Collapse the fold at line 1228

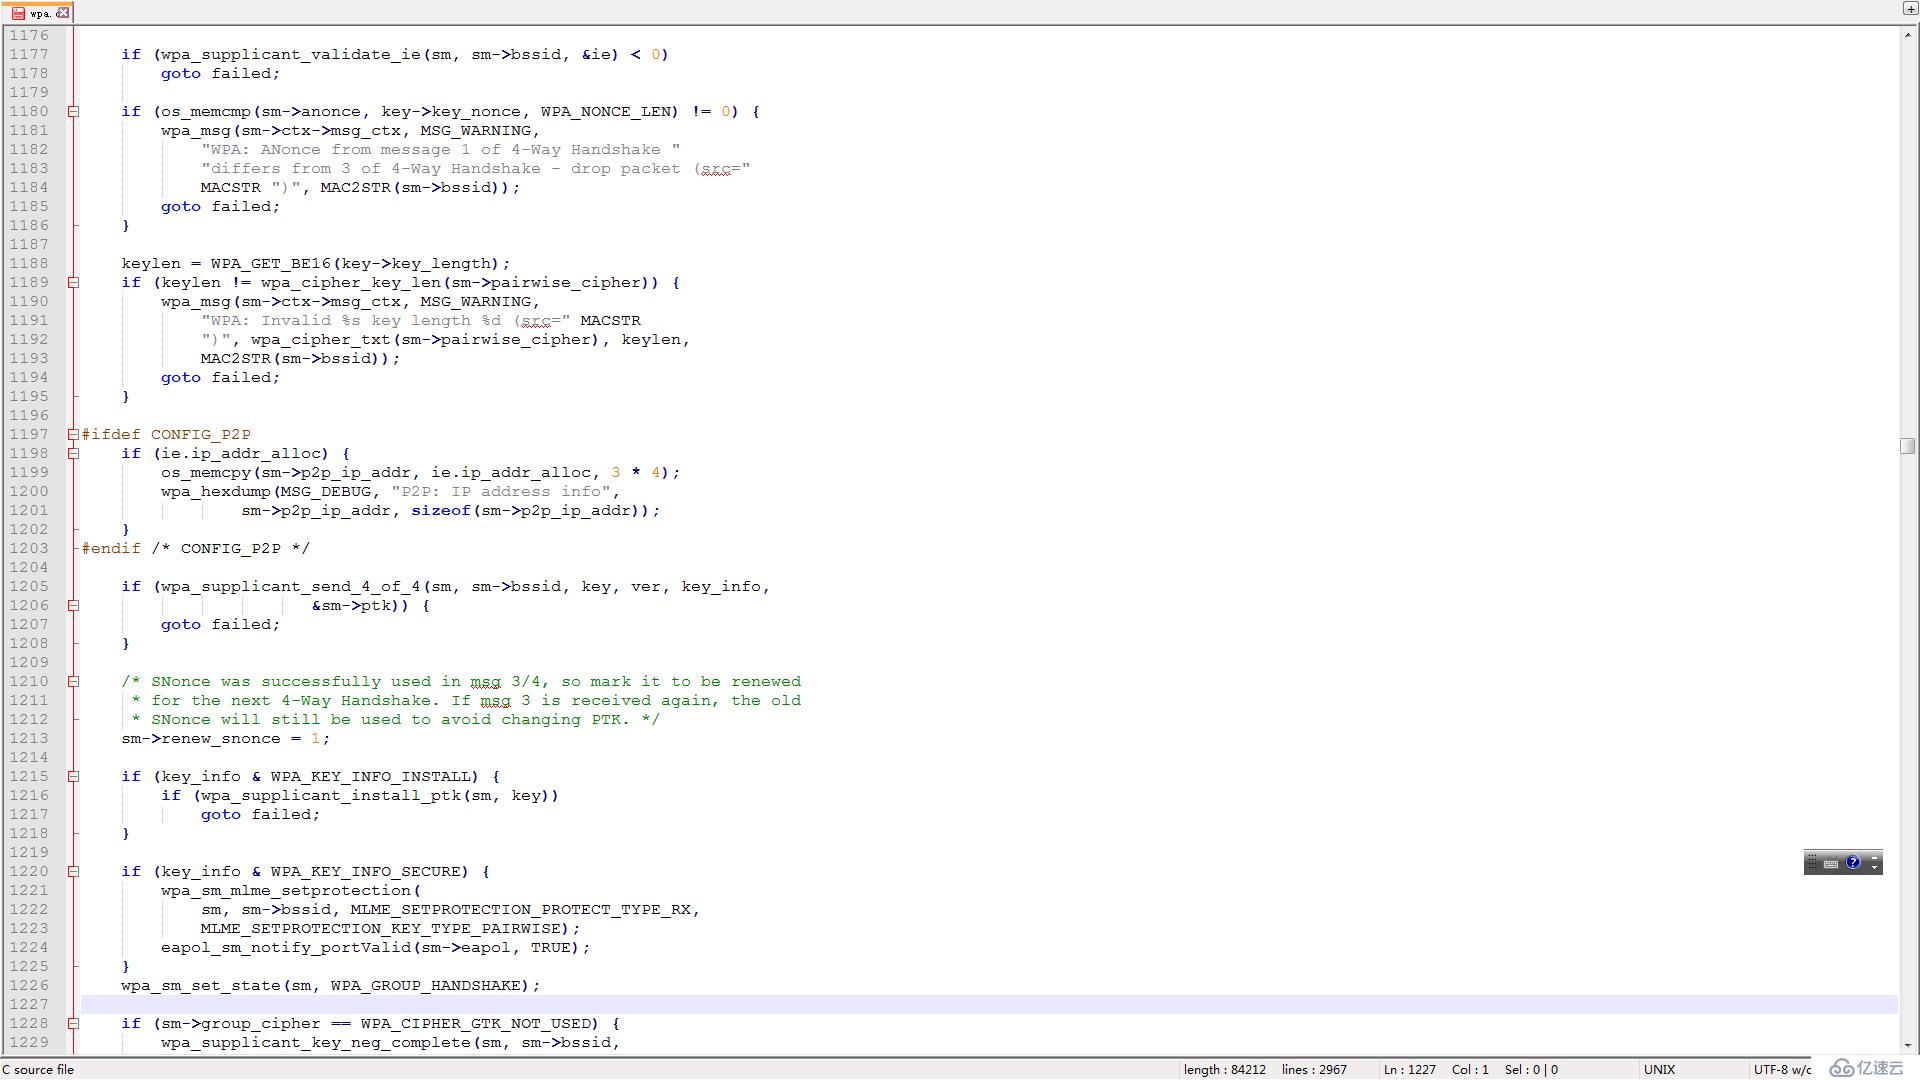coord(73,1023)
